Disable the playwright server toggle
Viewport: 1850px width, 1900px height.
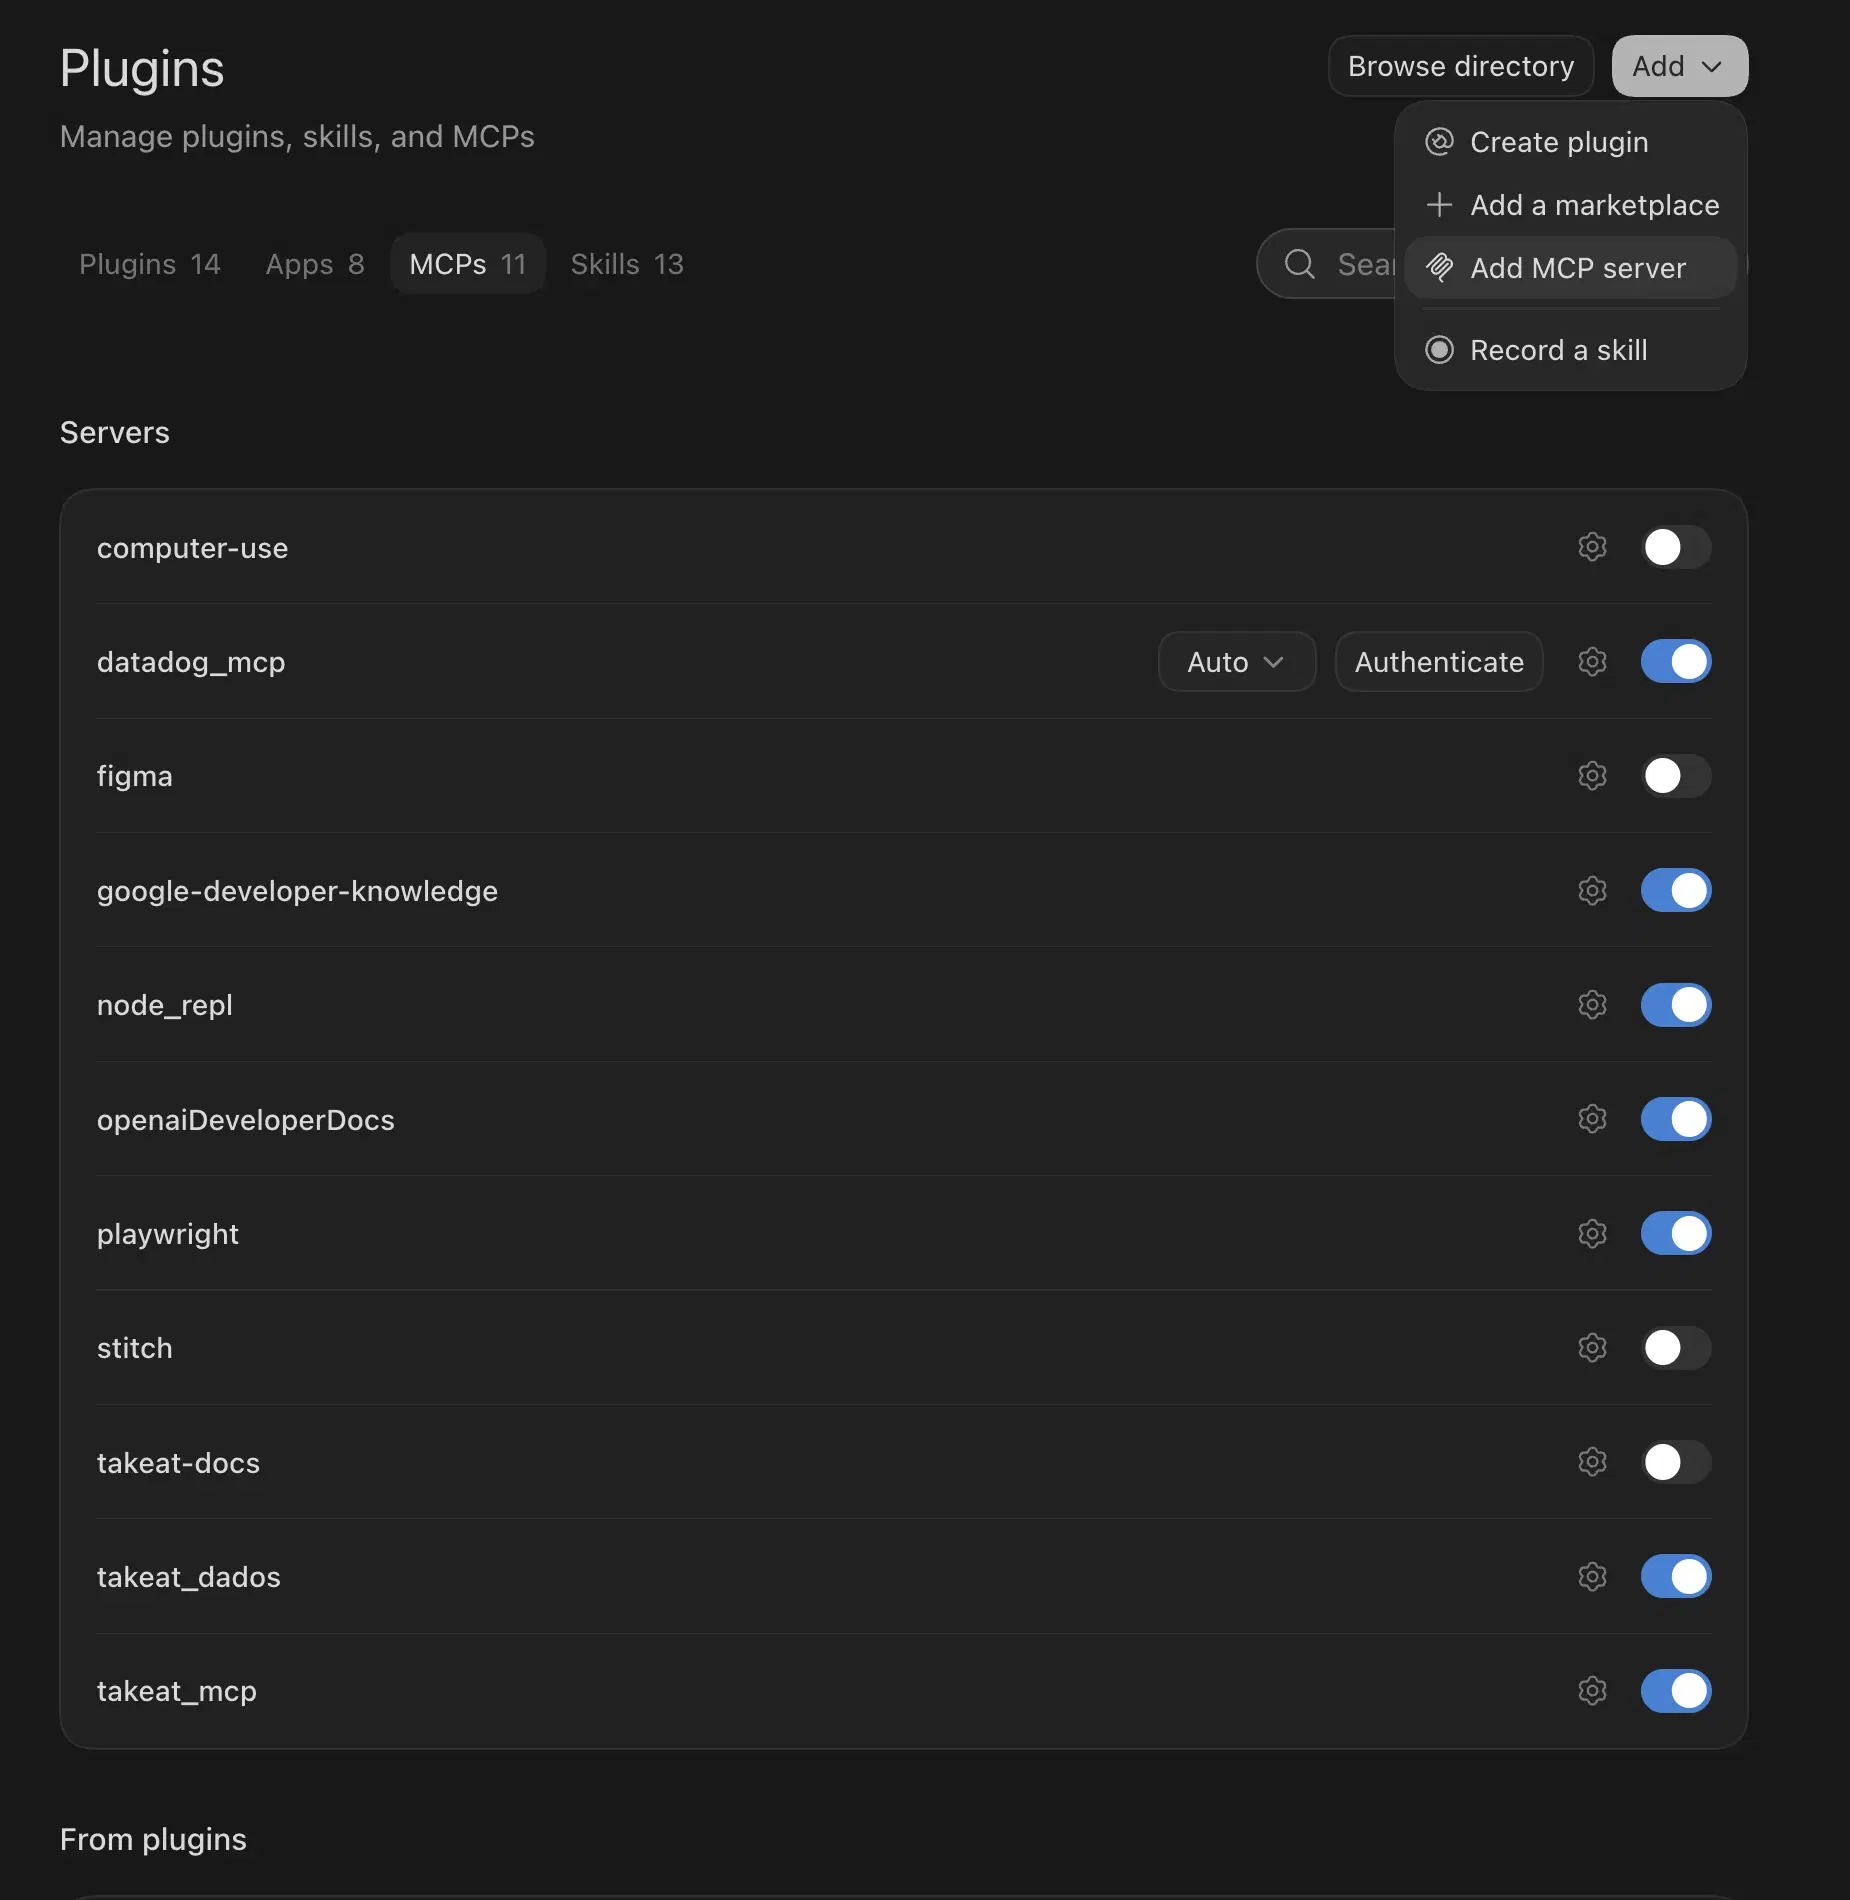pos(1676,1233)
